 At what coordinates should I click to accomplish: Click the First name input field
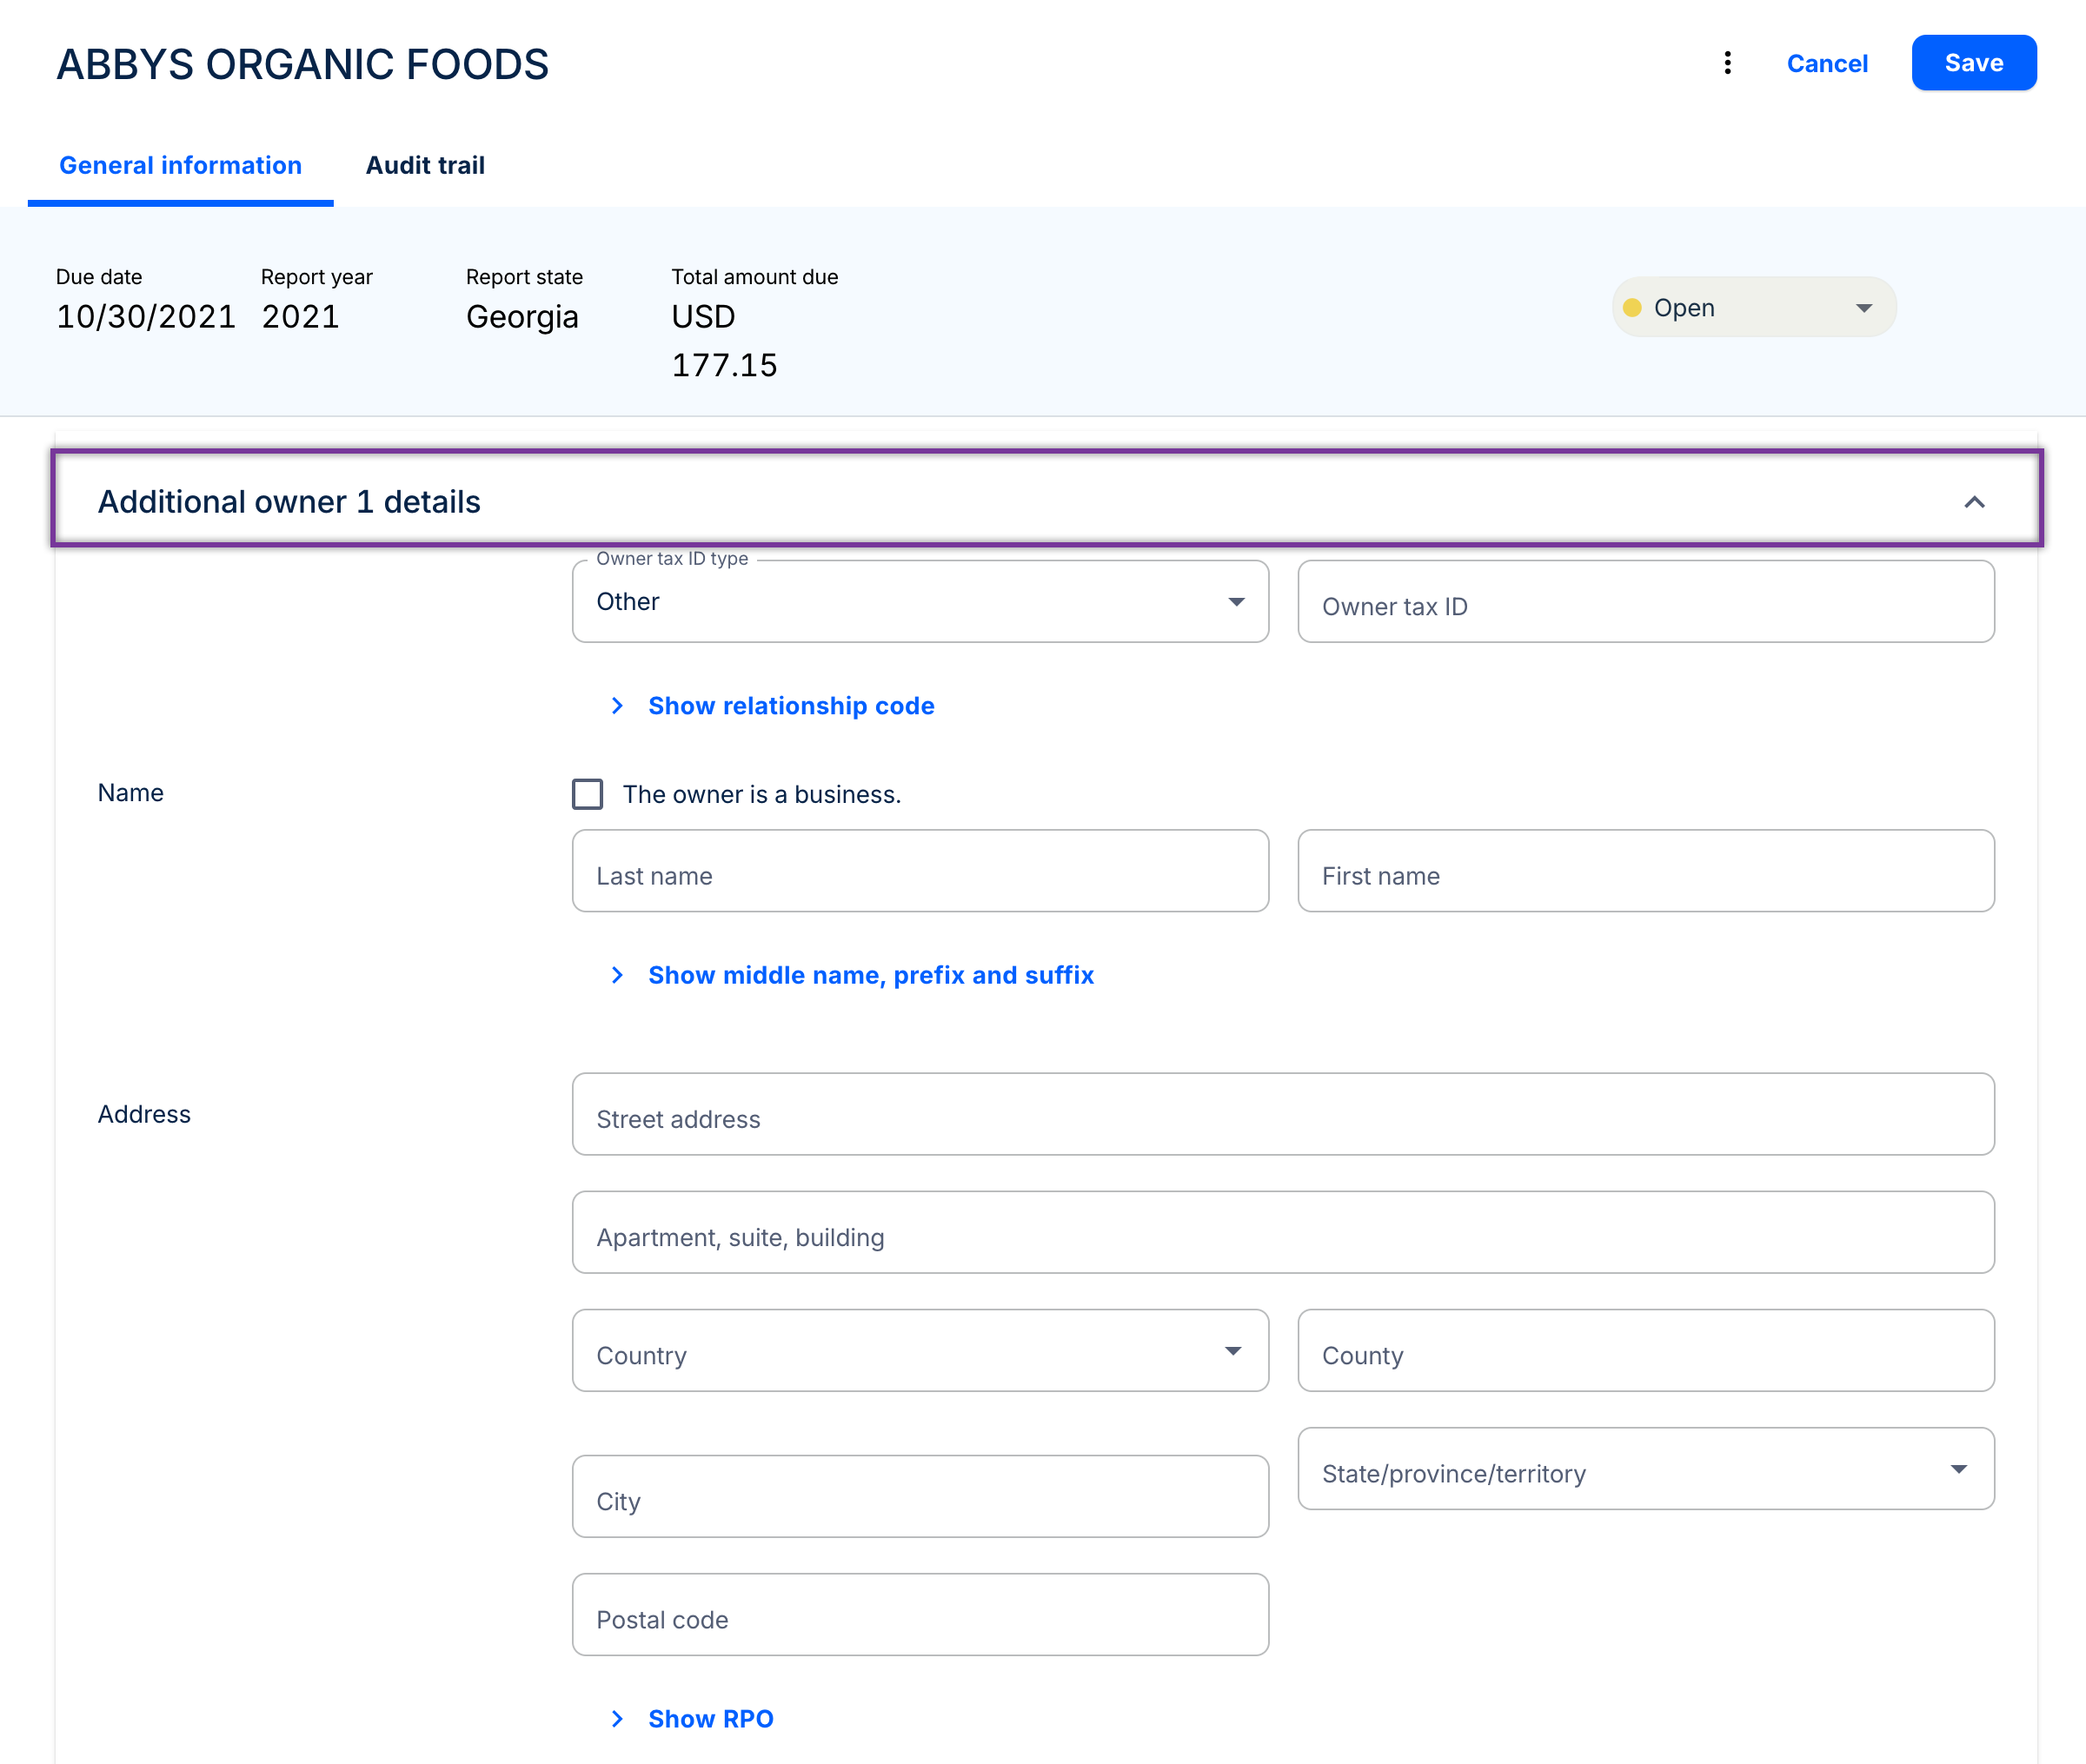pos(1645,871)
